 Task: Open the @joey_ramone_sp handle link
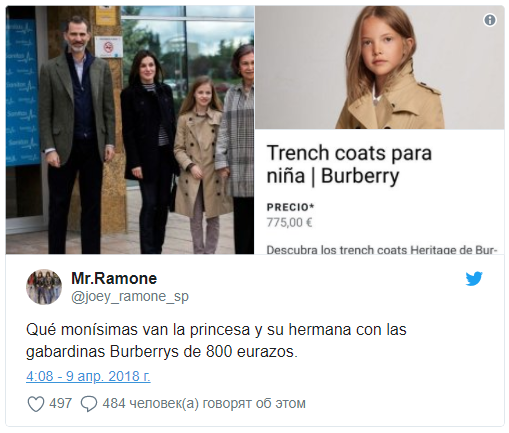pos(130,296)
